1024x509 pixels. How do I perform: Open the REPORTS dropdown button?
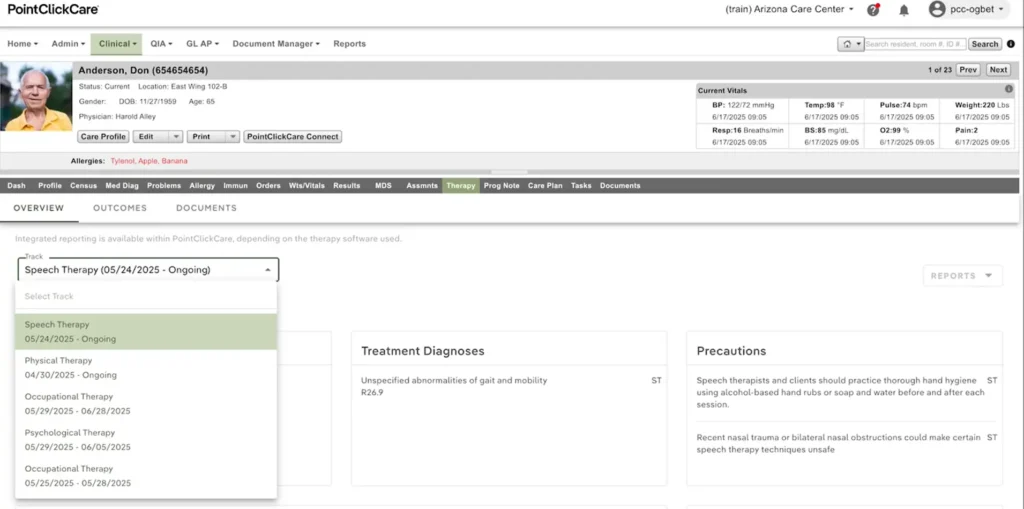click(x=963, y=276)
